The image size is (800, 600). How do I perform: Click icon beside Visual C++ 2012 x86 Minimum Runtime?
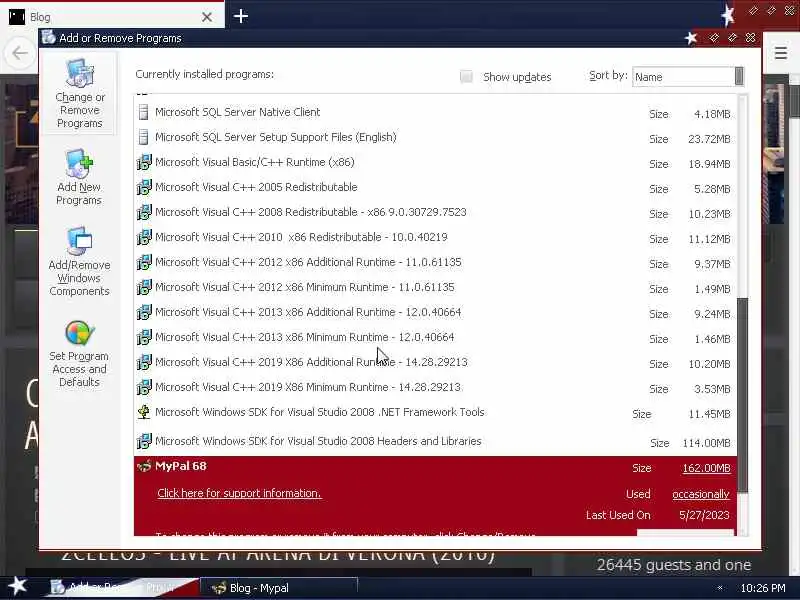pos(144,287)
